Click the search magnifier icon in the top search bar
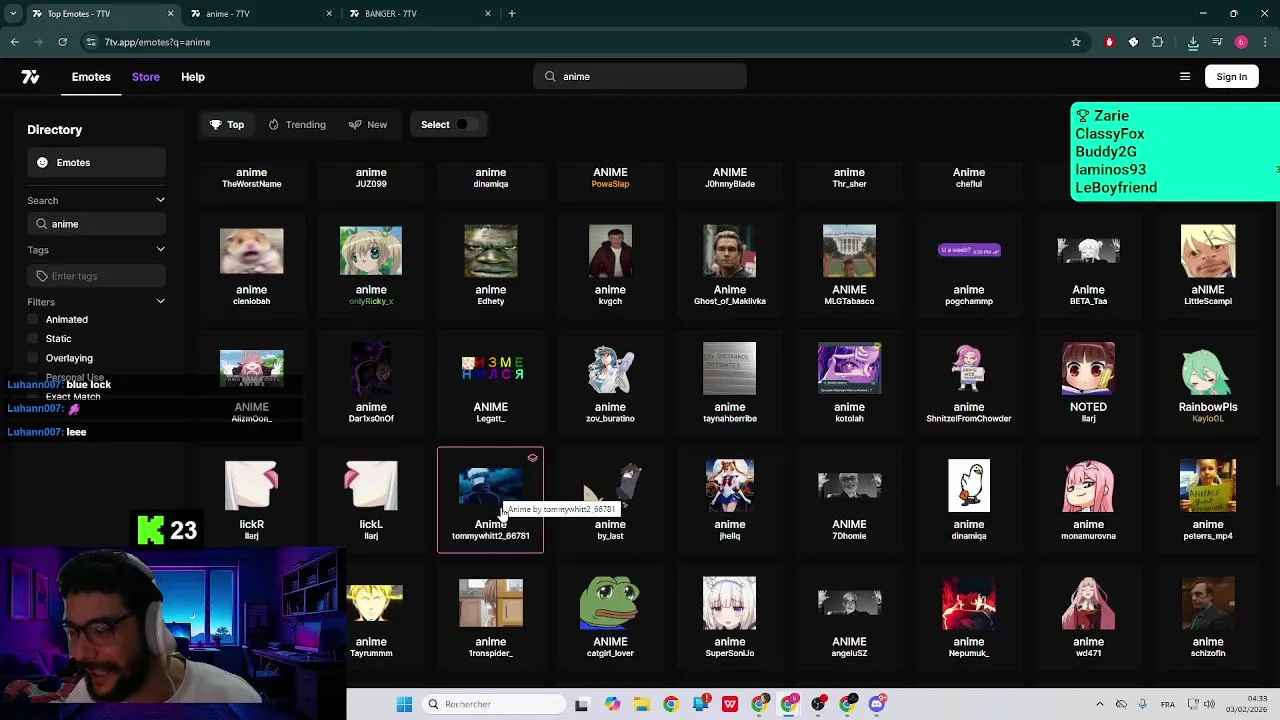The height and width of the screenshot is (720, 1280). click(550, 77)
